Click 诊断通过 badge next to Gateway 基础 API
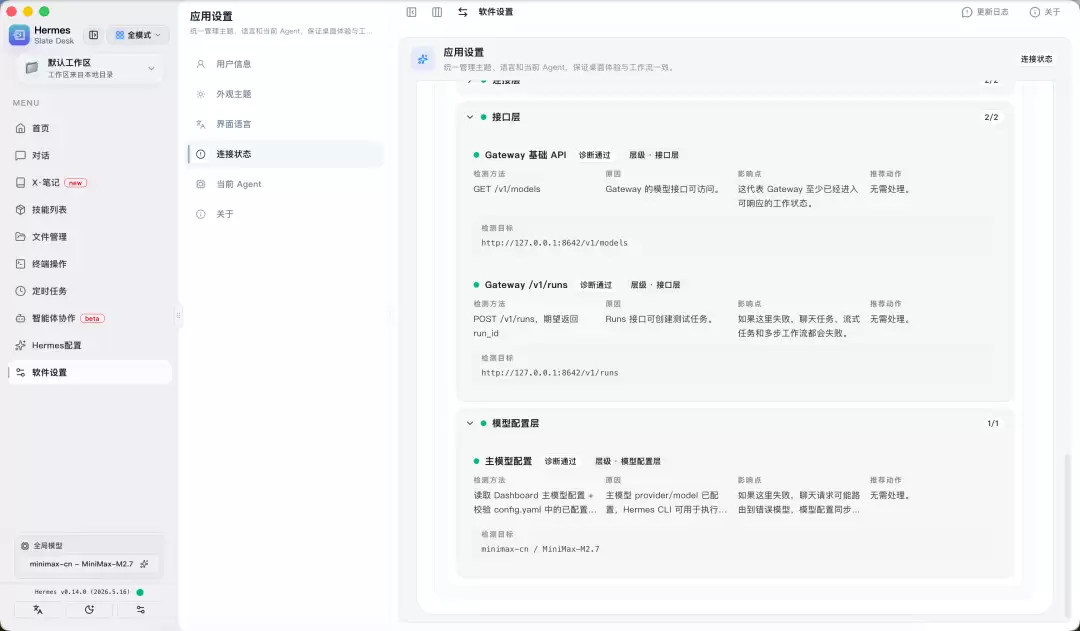The width and height of the screenshot is (1080, 631). pyautogui.click(x=594, y=155)
